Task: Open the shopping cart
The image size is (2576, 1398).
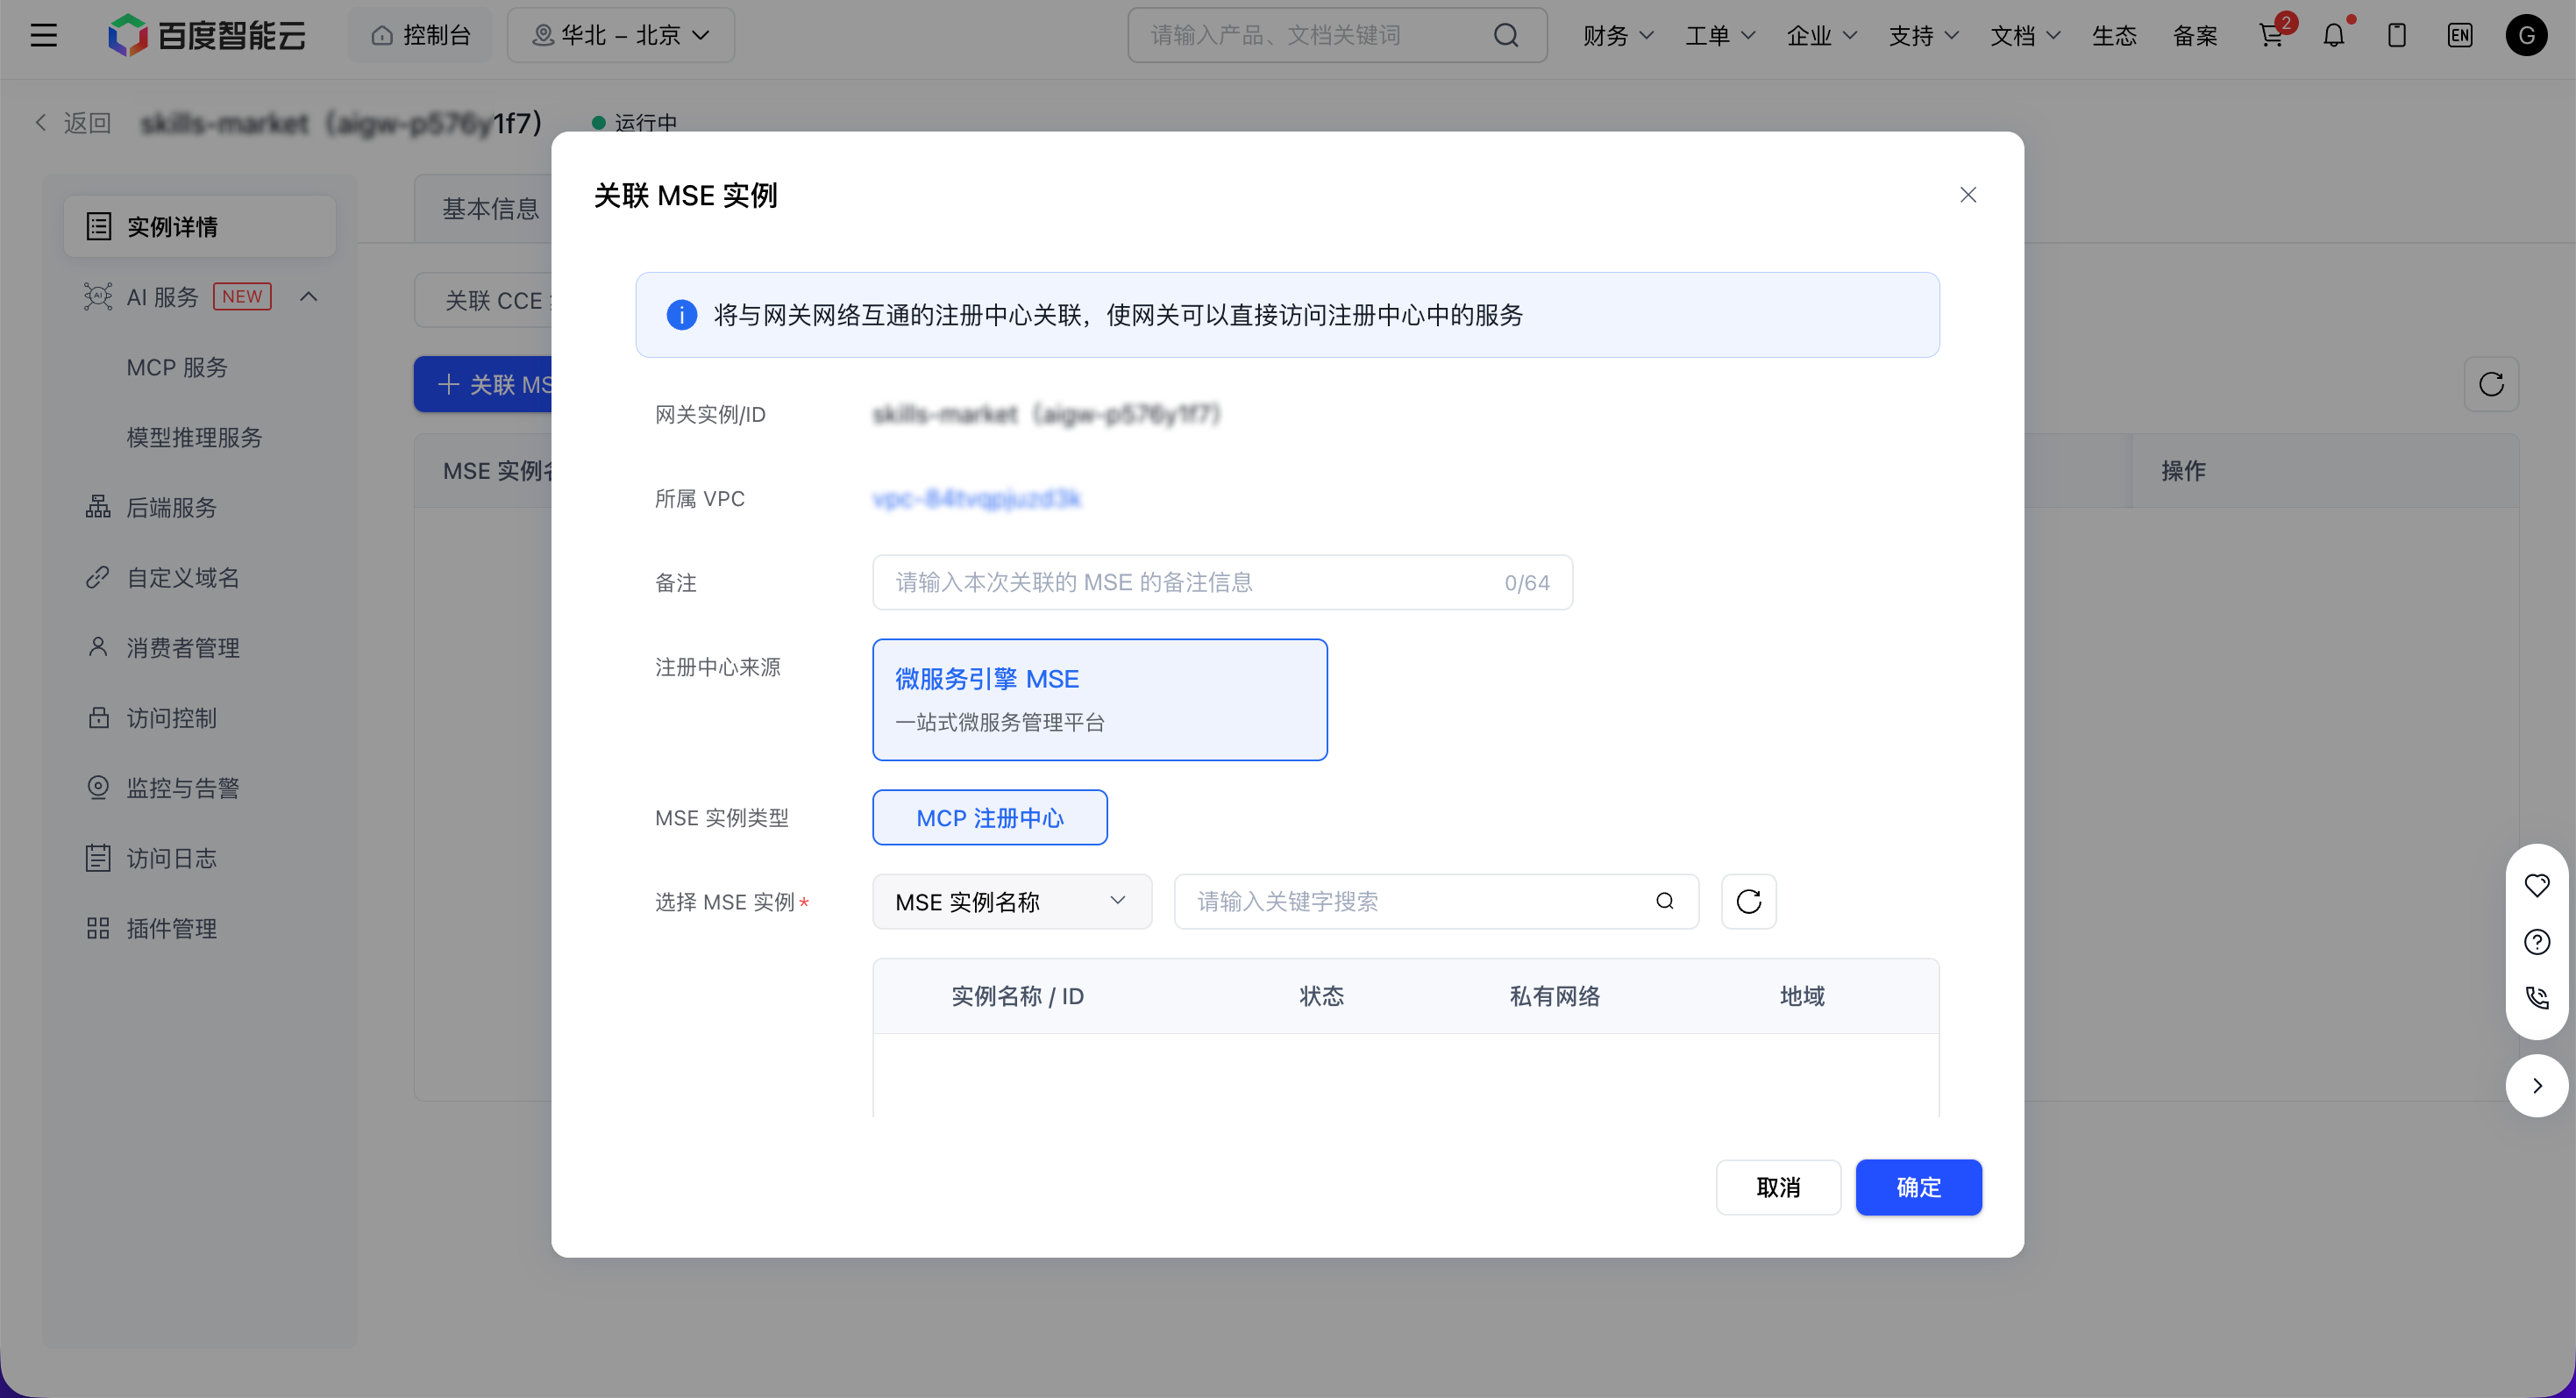Action: 2272,36
